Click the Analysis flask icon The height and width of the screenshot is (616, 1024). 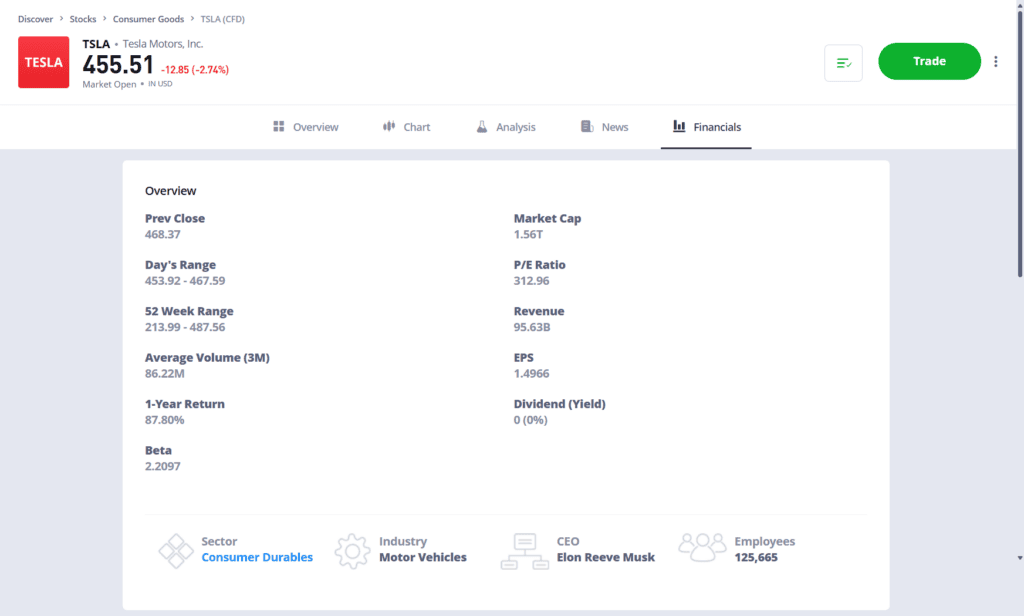[481, 127]
